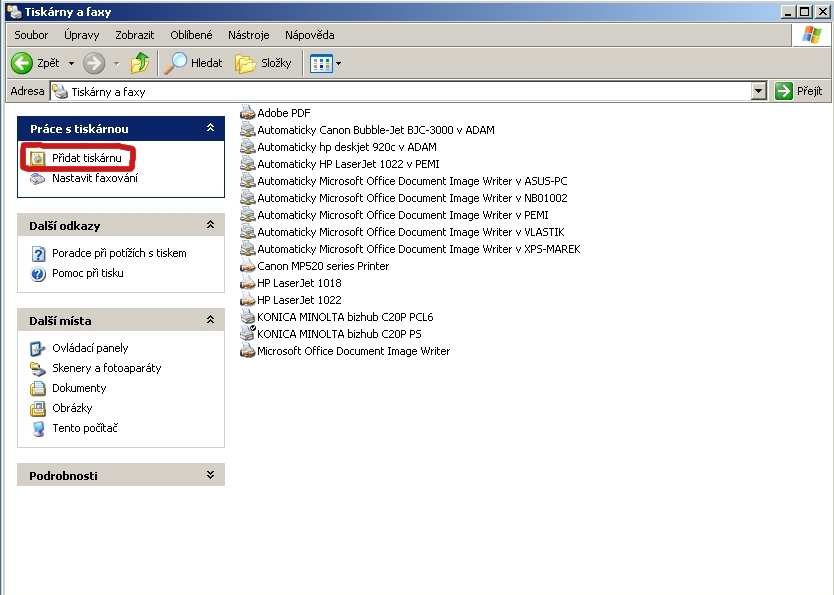Click the Nastavit faxování fax icon
Screen dimensions: 834x595
pos(37,179)
